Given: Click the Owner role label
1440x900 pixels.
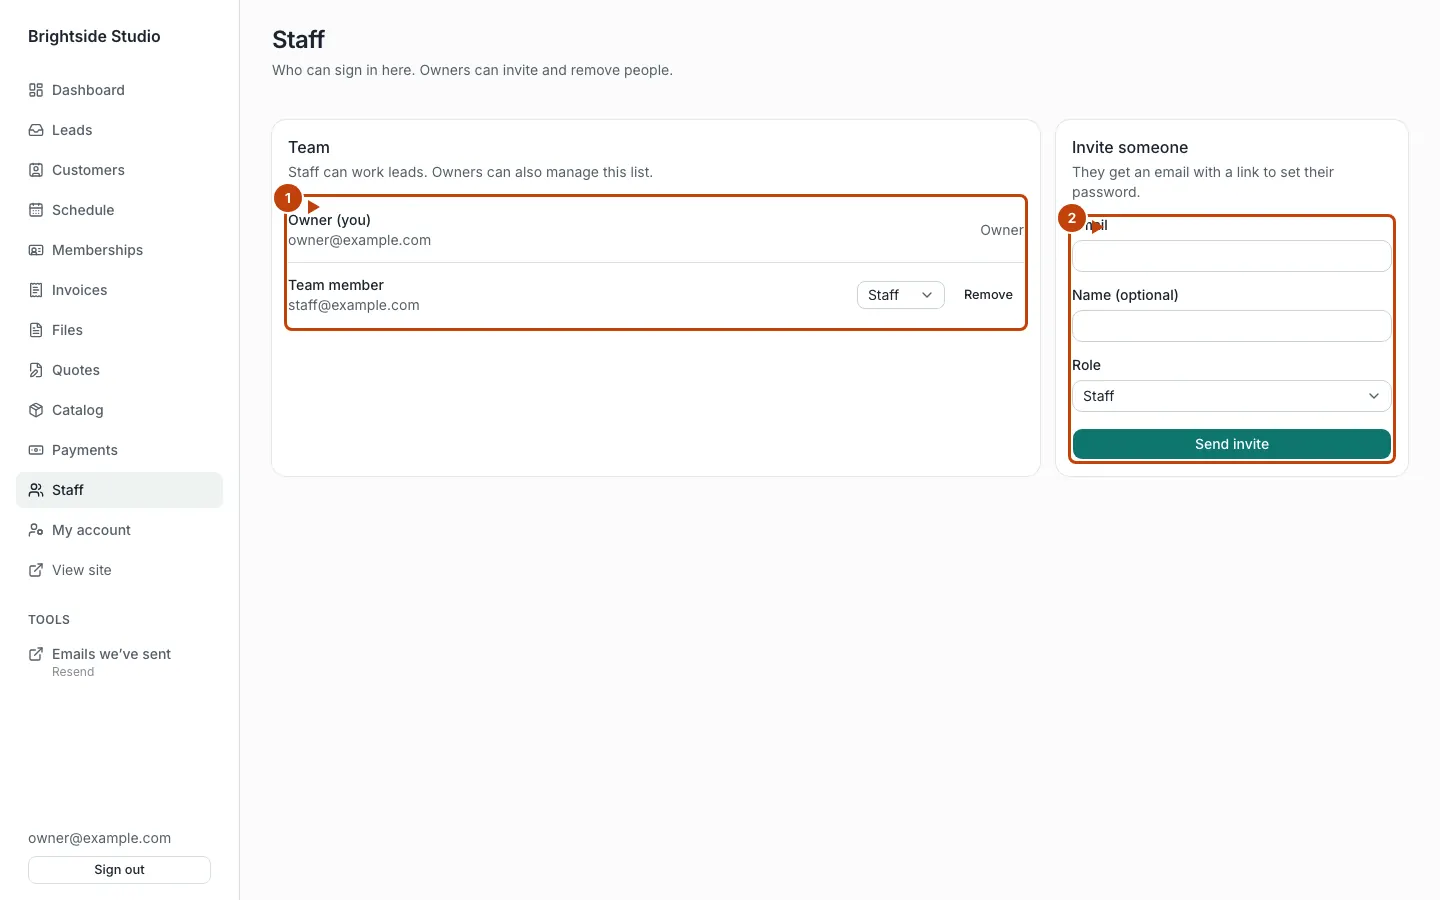Looking at the screenshot, I should 1002,230.
